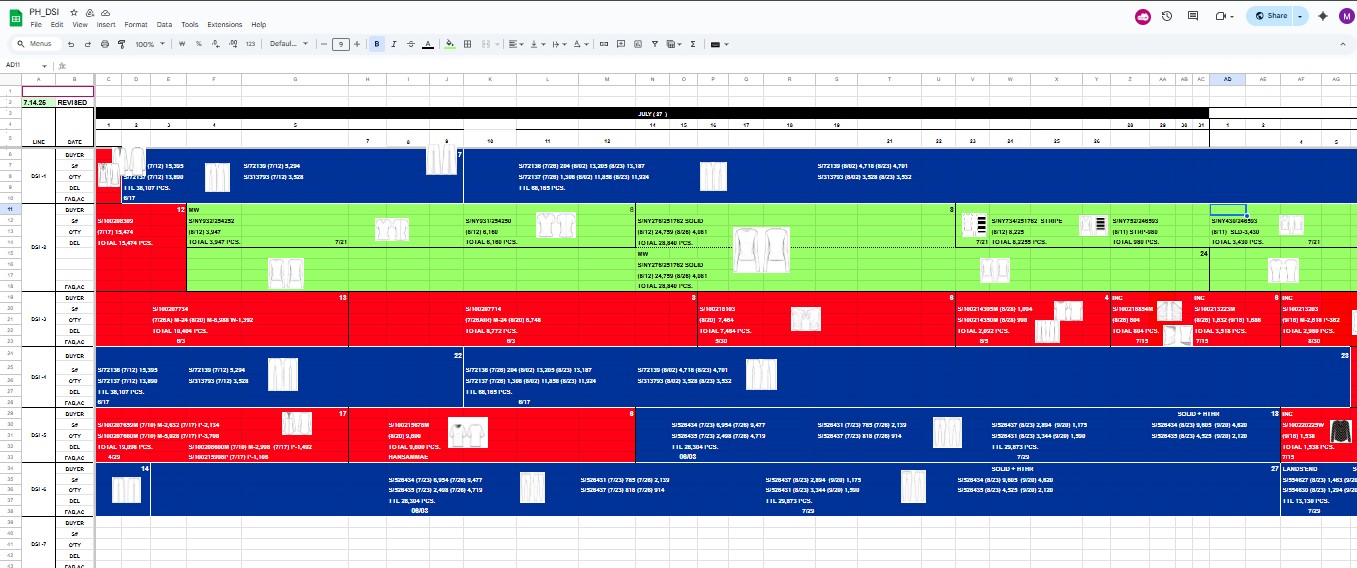Decrease font size with minus icon
The image size is (1357, 568).
point(324,44)
